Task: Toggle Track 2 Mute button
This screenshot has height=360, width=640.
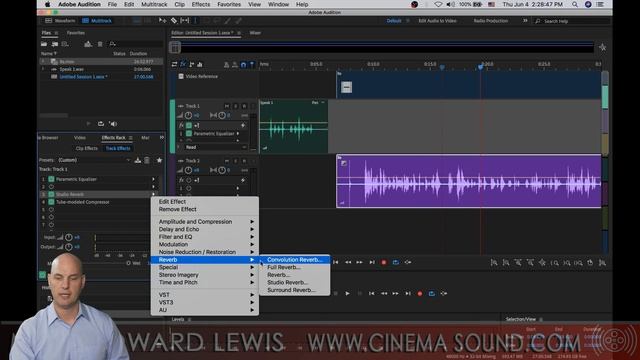Action: click(x=227, y=161)
